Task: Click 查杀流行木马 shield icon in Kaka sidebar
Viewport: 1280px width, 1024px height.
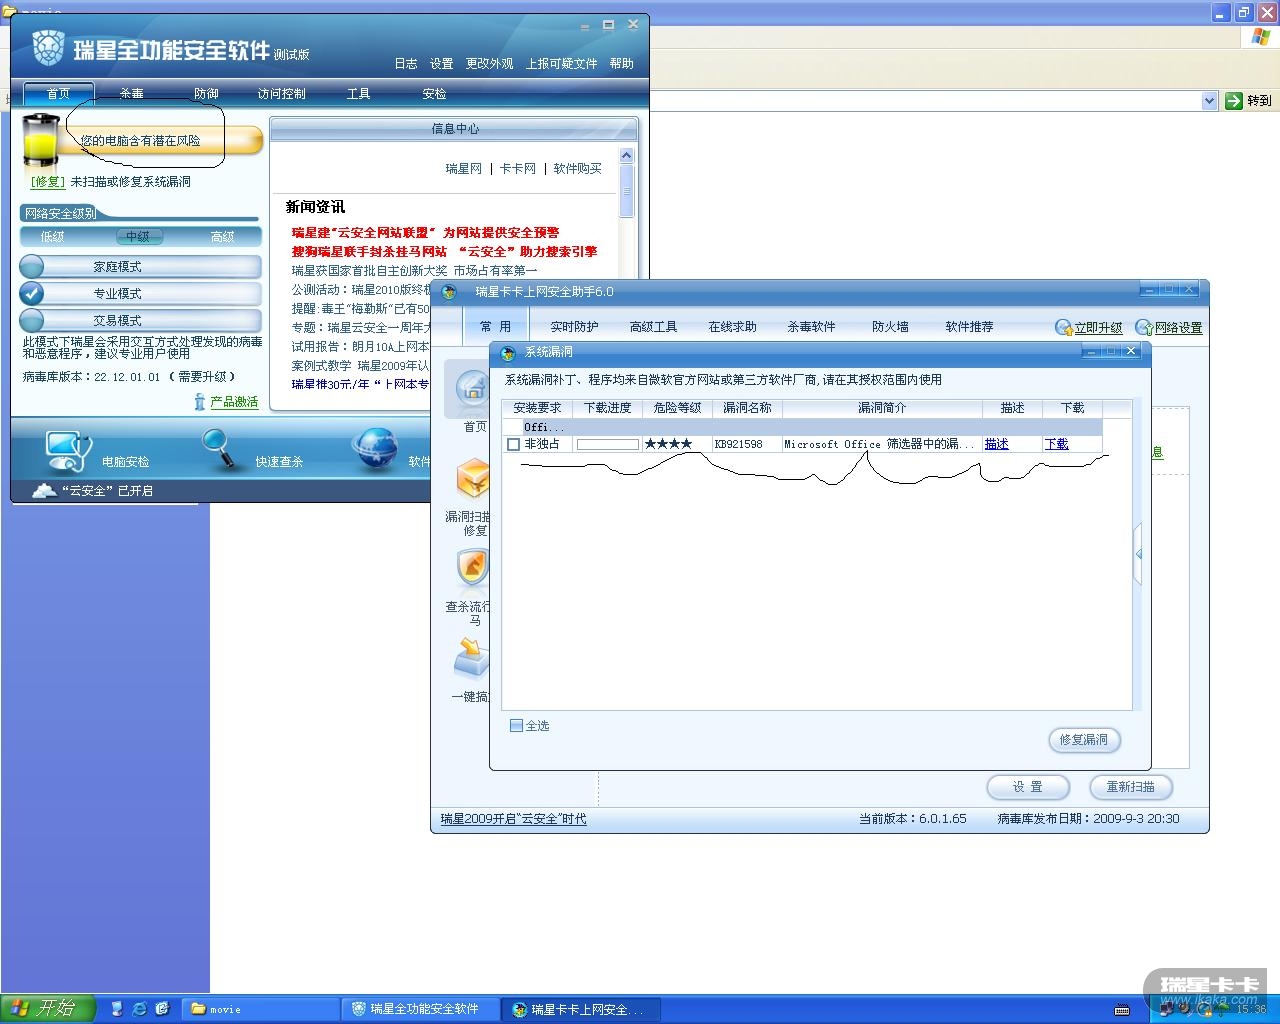Action: [472, 567]
